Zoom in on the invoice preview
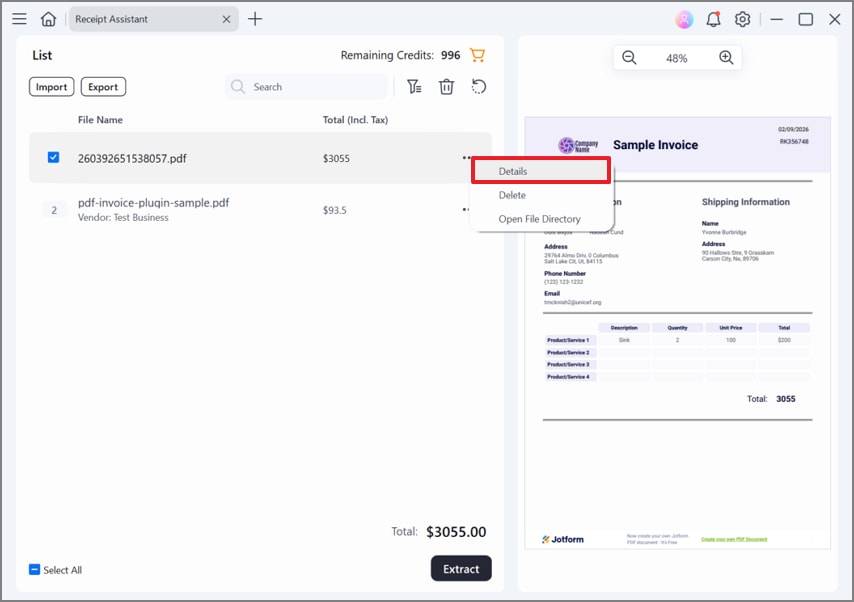 pyautogui.click(x=725, y=57)
